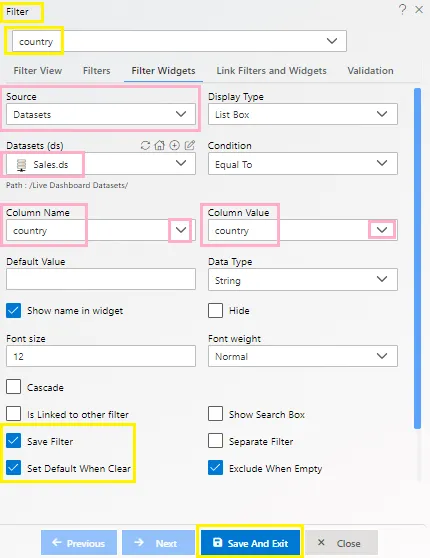Enable the Cascade checkbox
Viewport: 430px width, 558px height.
pos(14,387)
